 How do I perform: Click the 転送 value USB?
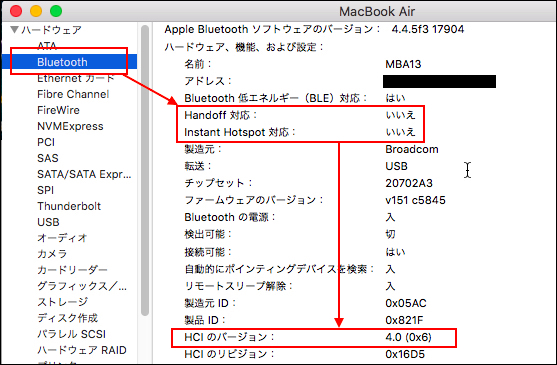[396, 166]
